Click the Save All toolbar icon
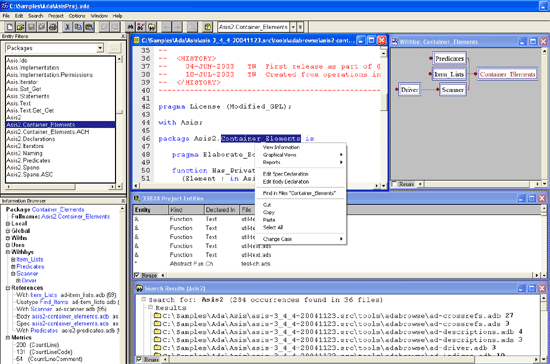Viewport: 550px width, 364px height. (42, 27)
